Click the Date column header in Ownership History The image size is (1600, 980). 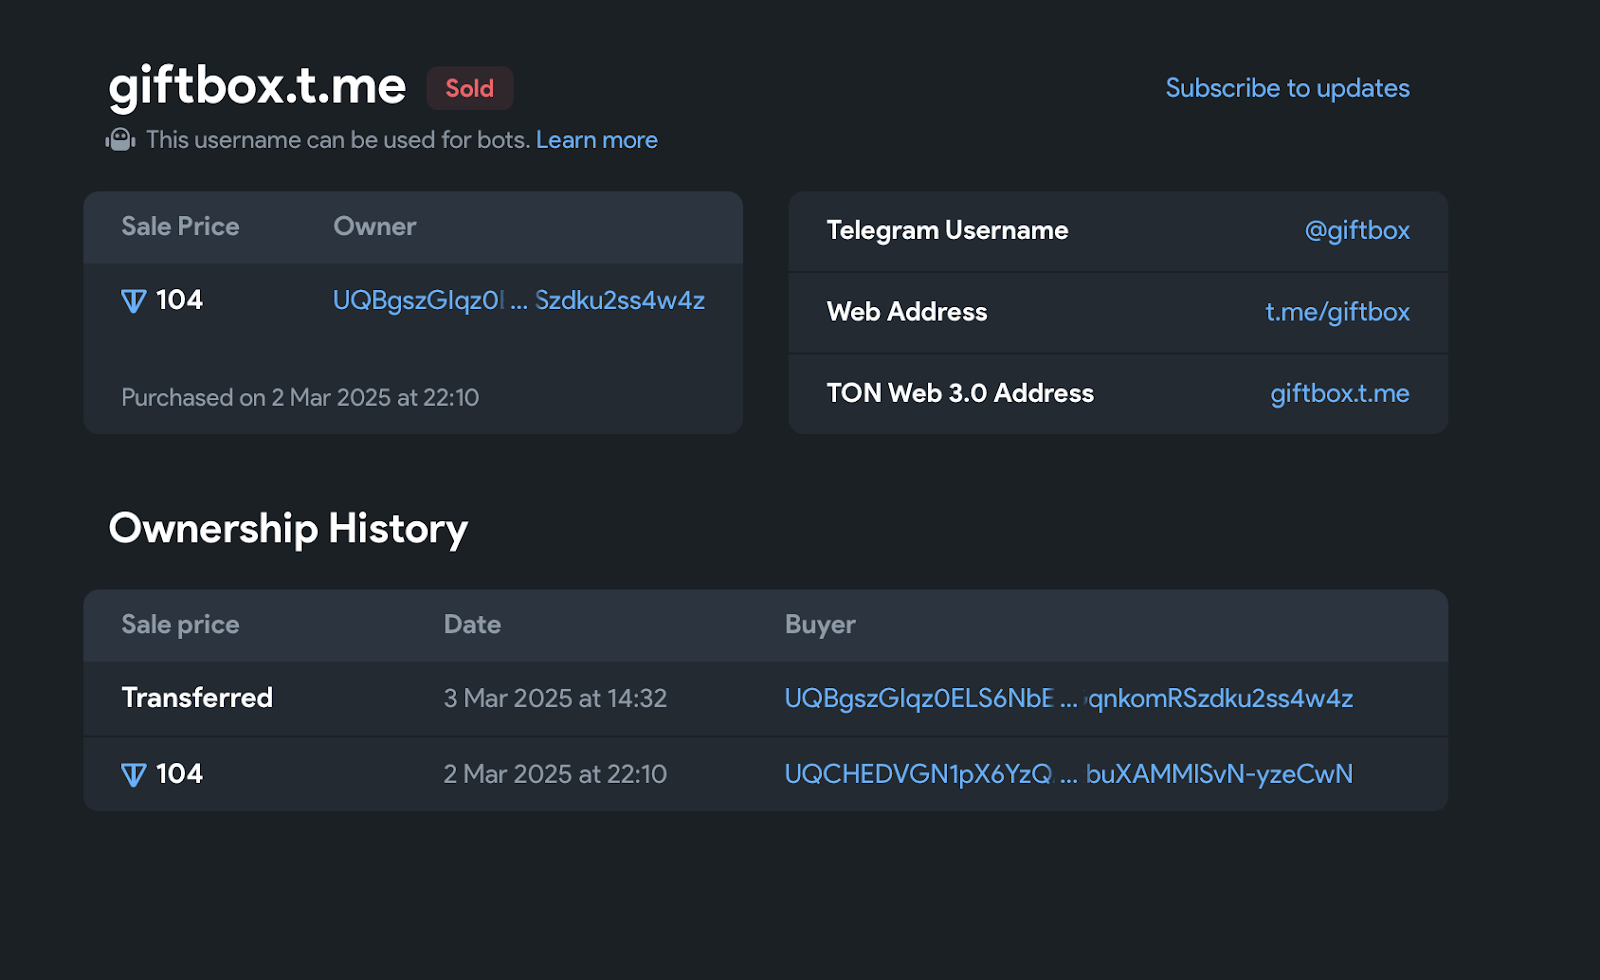(472, 624)
